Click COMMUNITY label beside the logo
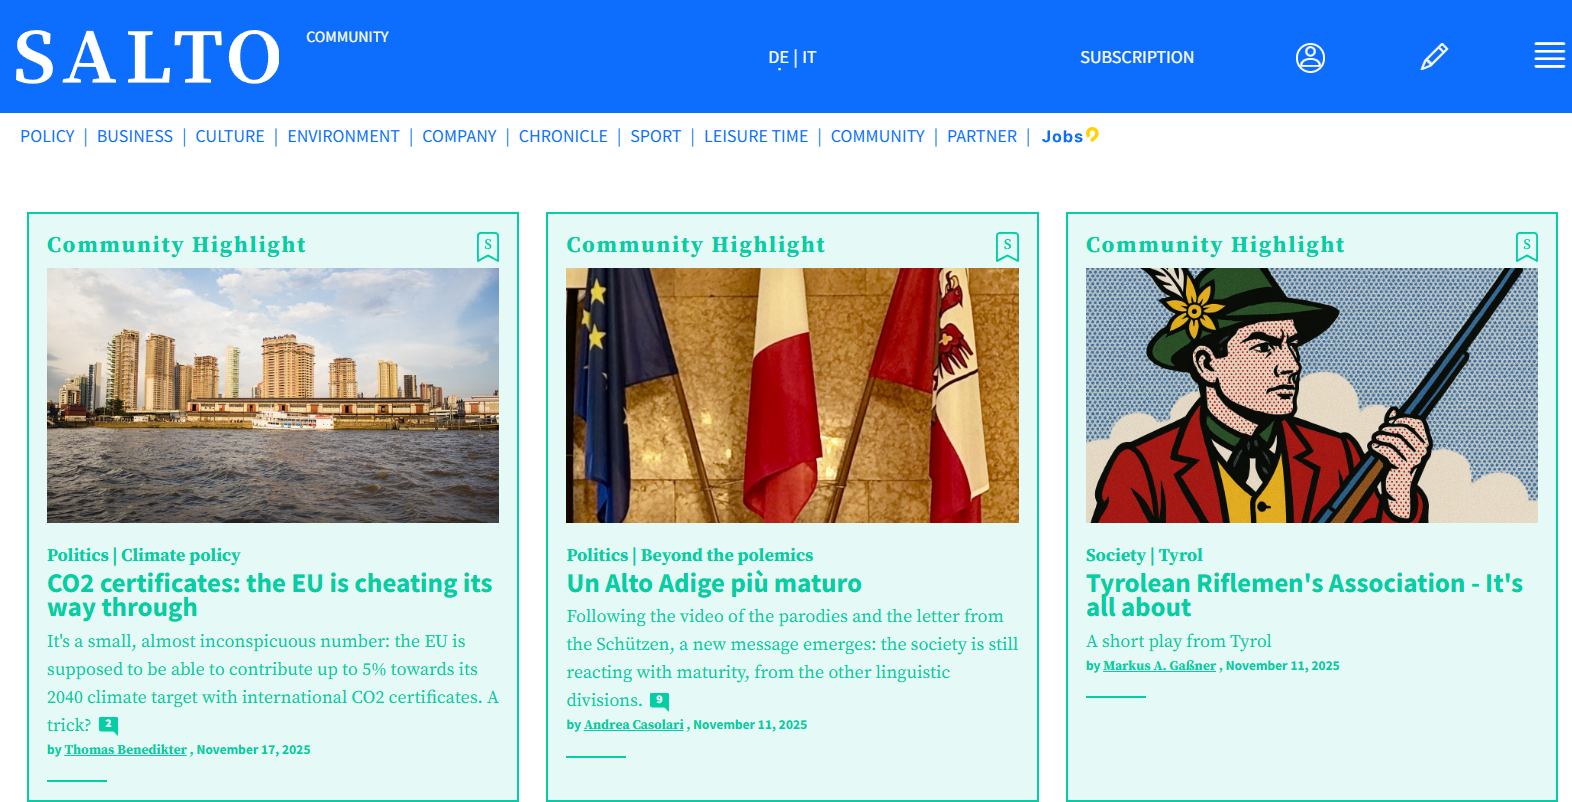Screen dimensions: 1572x802 pos(347,37)
